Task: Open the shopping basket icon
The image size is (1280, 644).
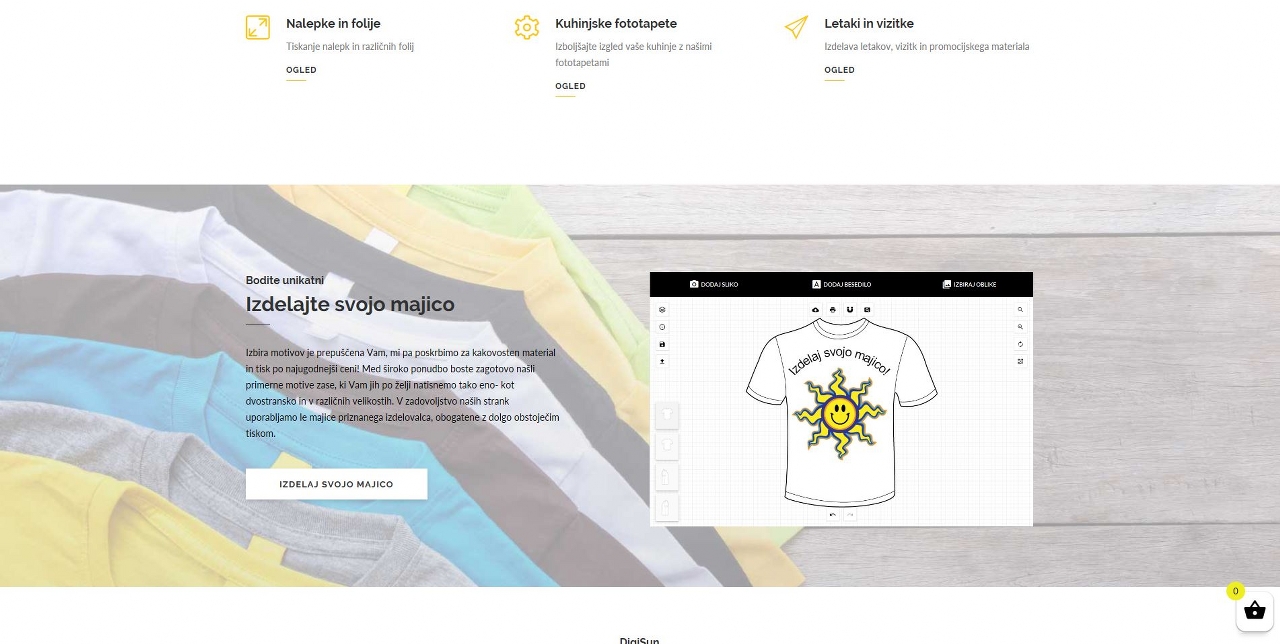Action: click(x=1254, y=612)
